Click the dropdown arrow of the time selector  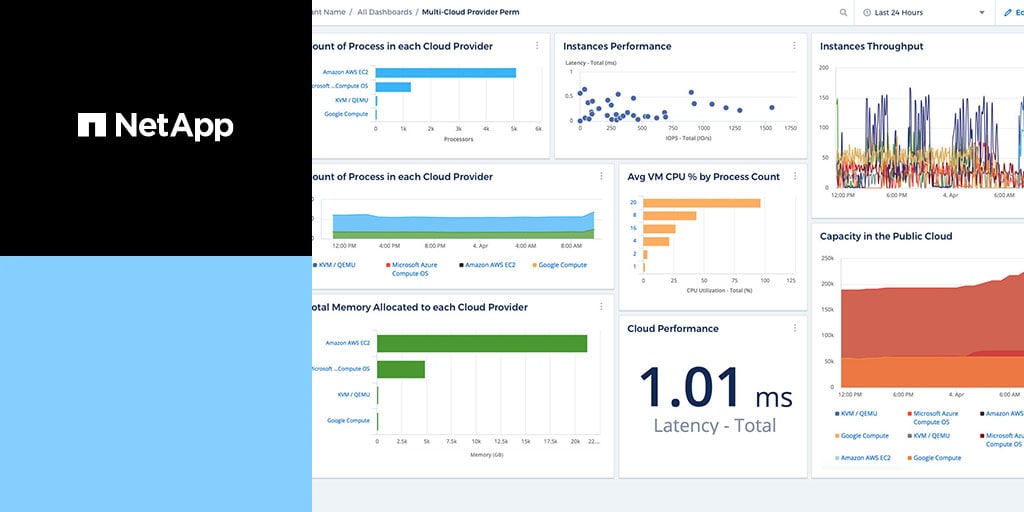coord(981,13)
